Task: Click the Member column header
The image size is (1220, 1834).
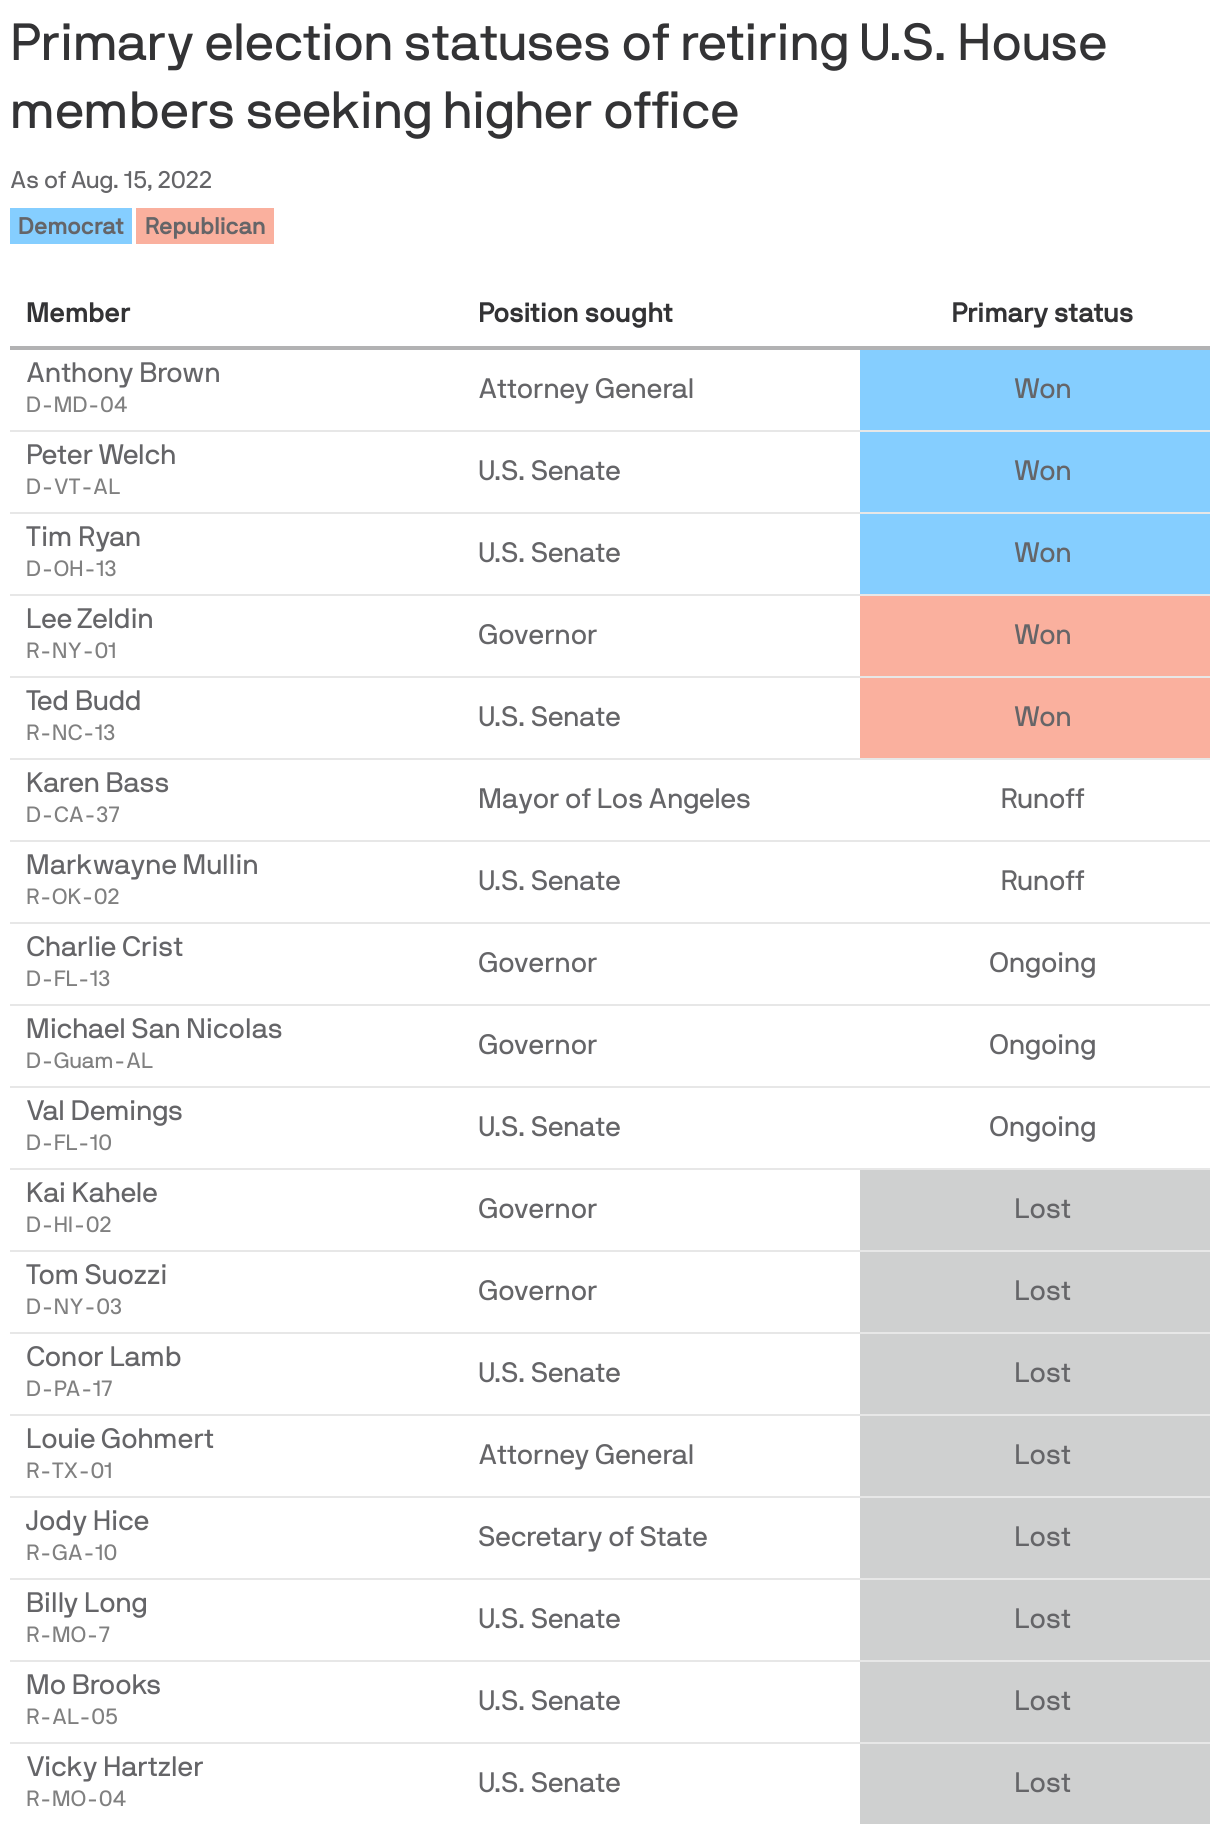Action: (x=78, y=313)
